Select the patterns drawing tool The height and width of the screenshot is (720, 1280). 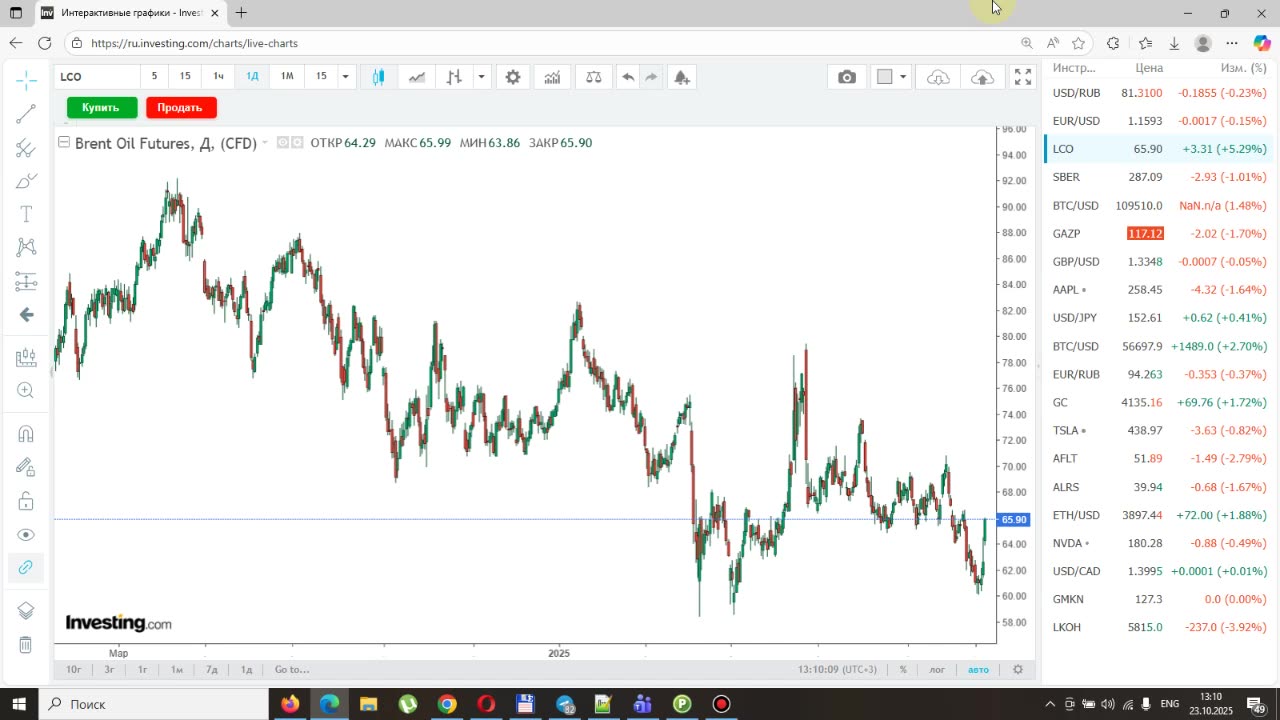click(x=26, y=247)
